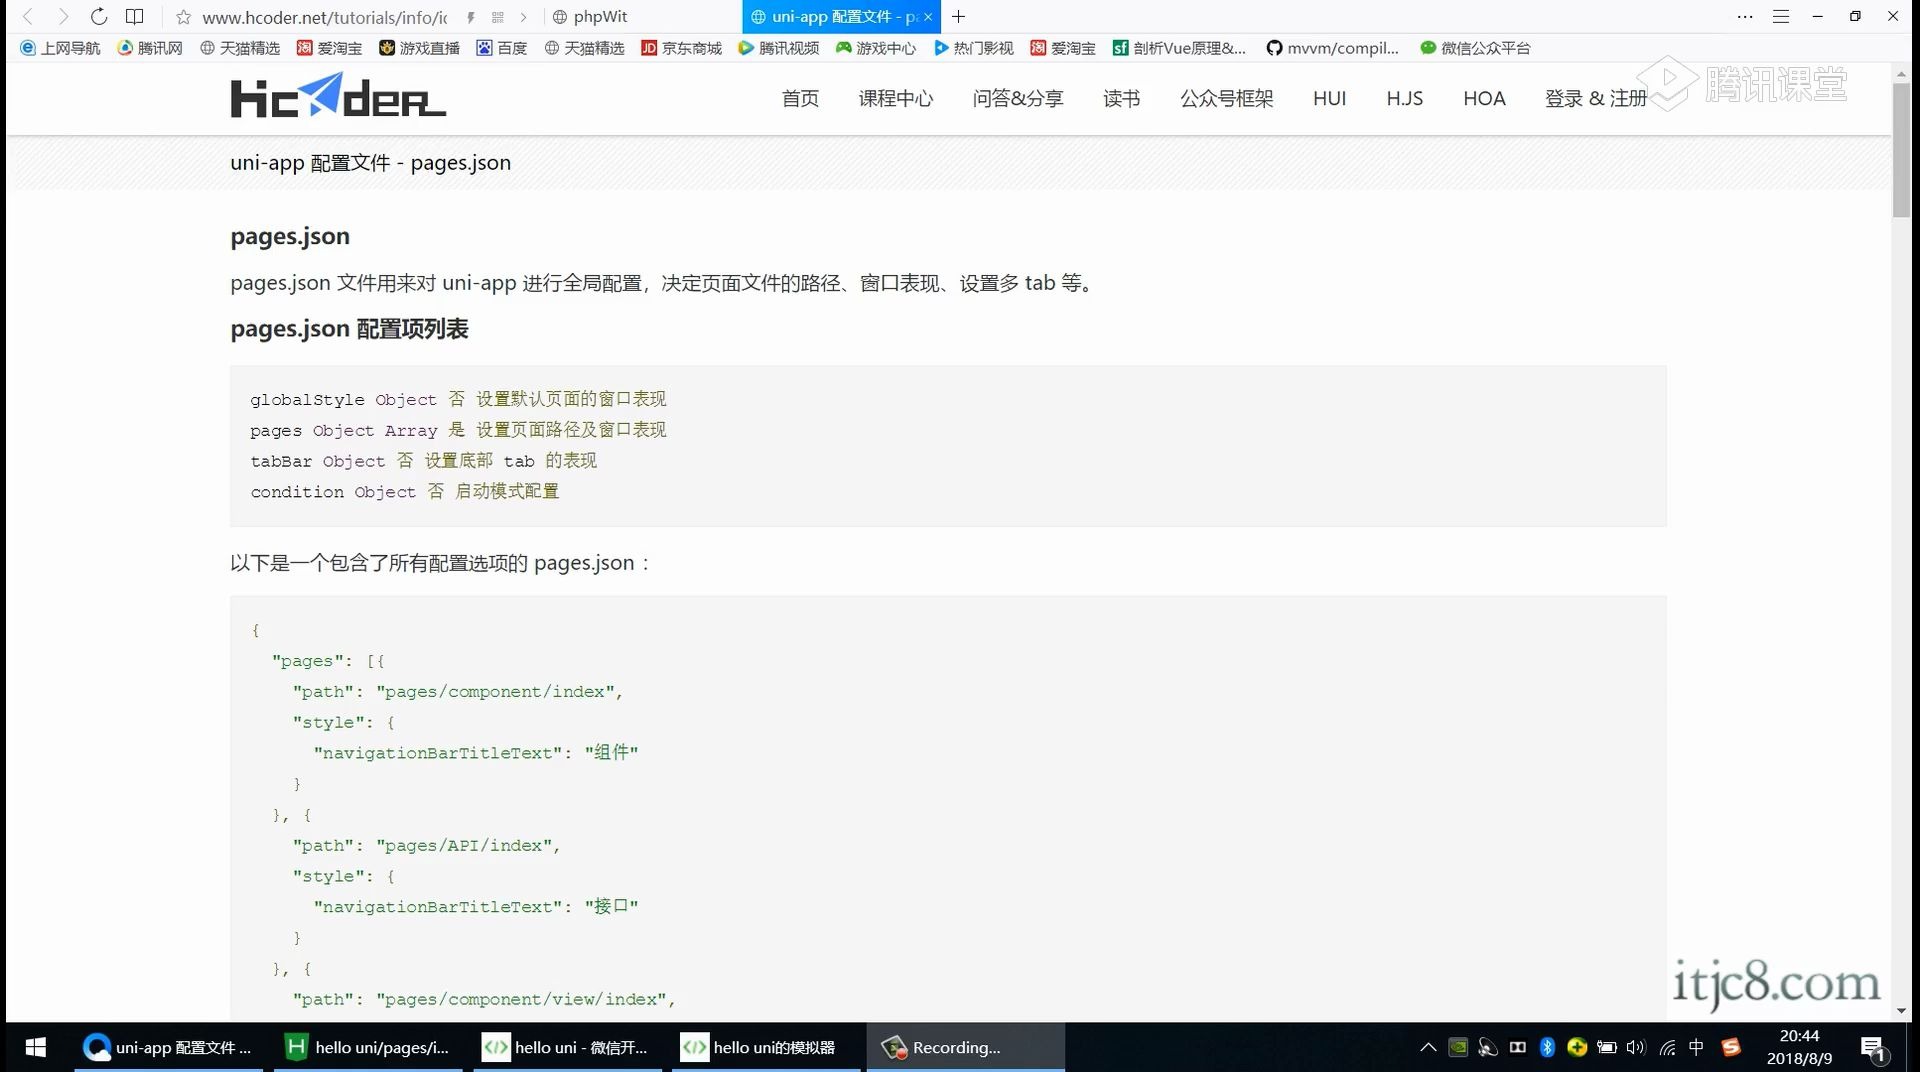This screenshot has height=1072, width=1920.
Task: Open the 游戏中心 bookmark
Action: (876, 48)
